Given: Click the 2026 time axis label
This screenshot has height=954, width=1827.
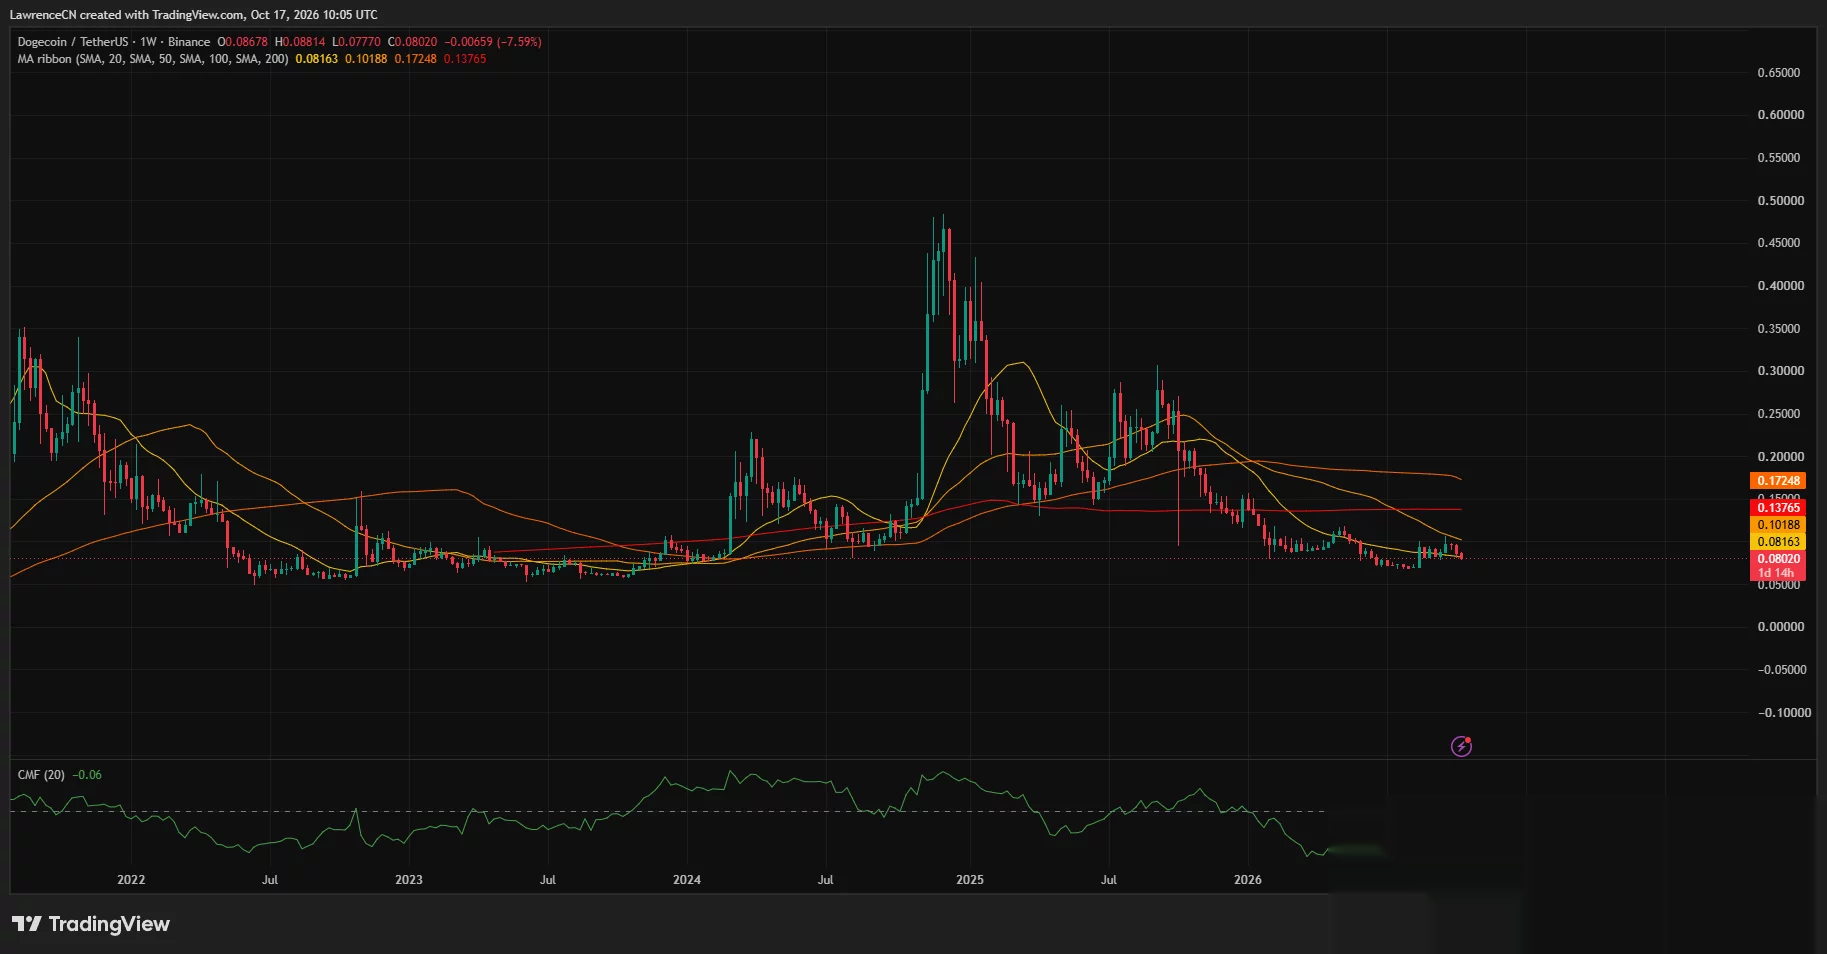Looking at the screenshot, I should [x=1248, y=880].
